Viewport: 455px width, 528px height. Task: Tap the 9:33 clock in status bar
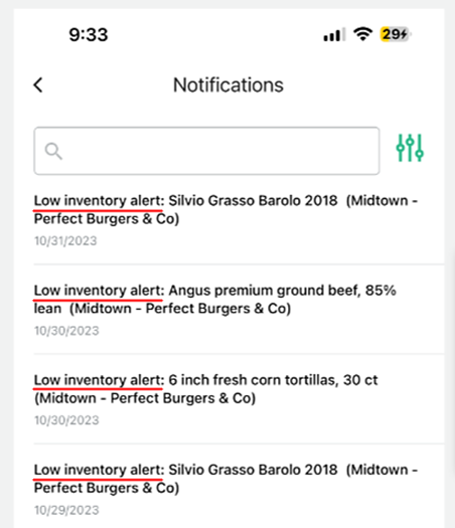coord(88,35)
